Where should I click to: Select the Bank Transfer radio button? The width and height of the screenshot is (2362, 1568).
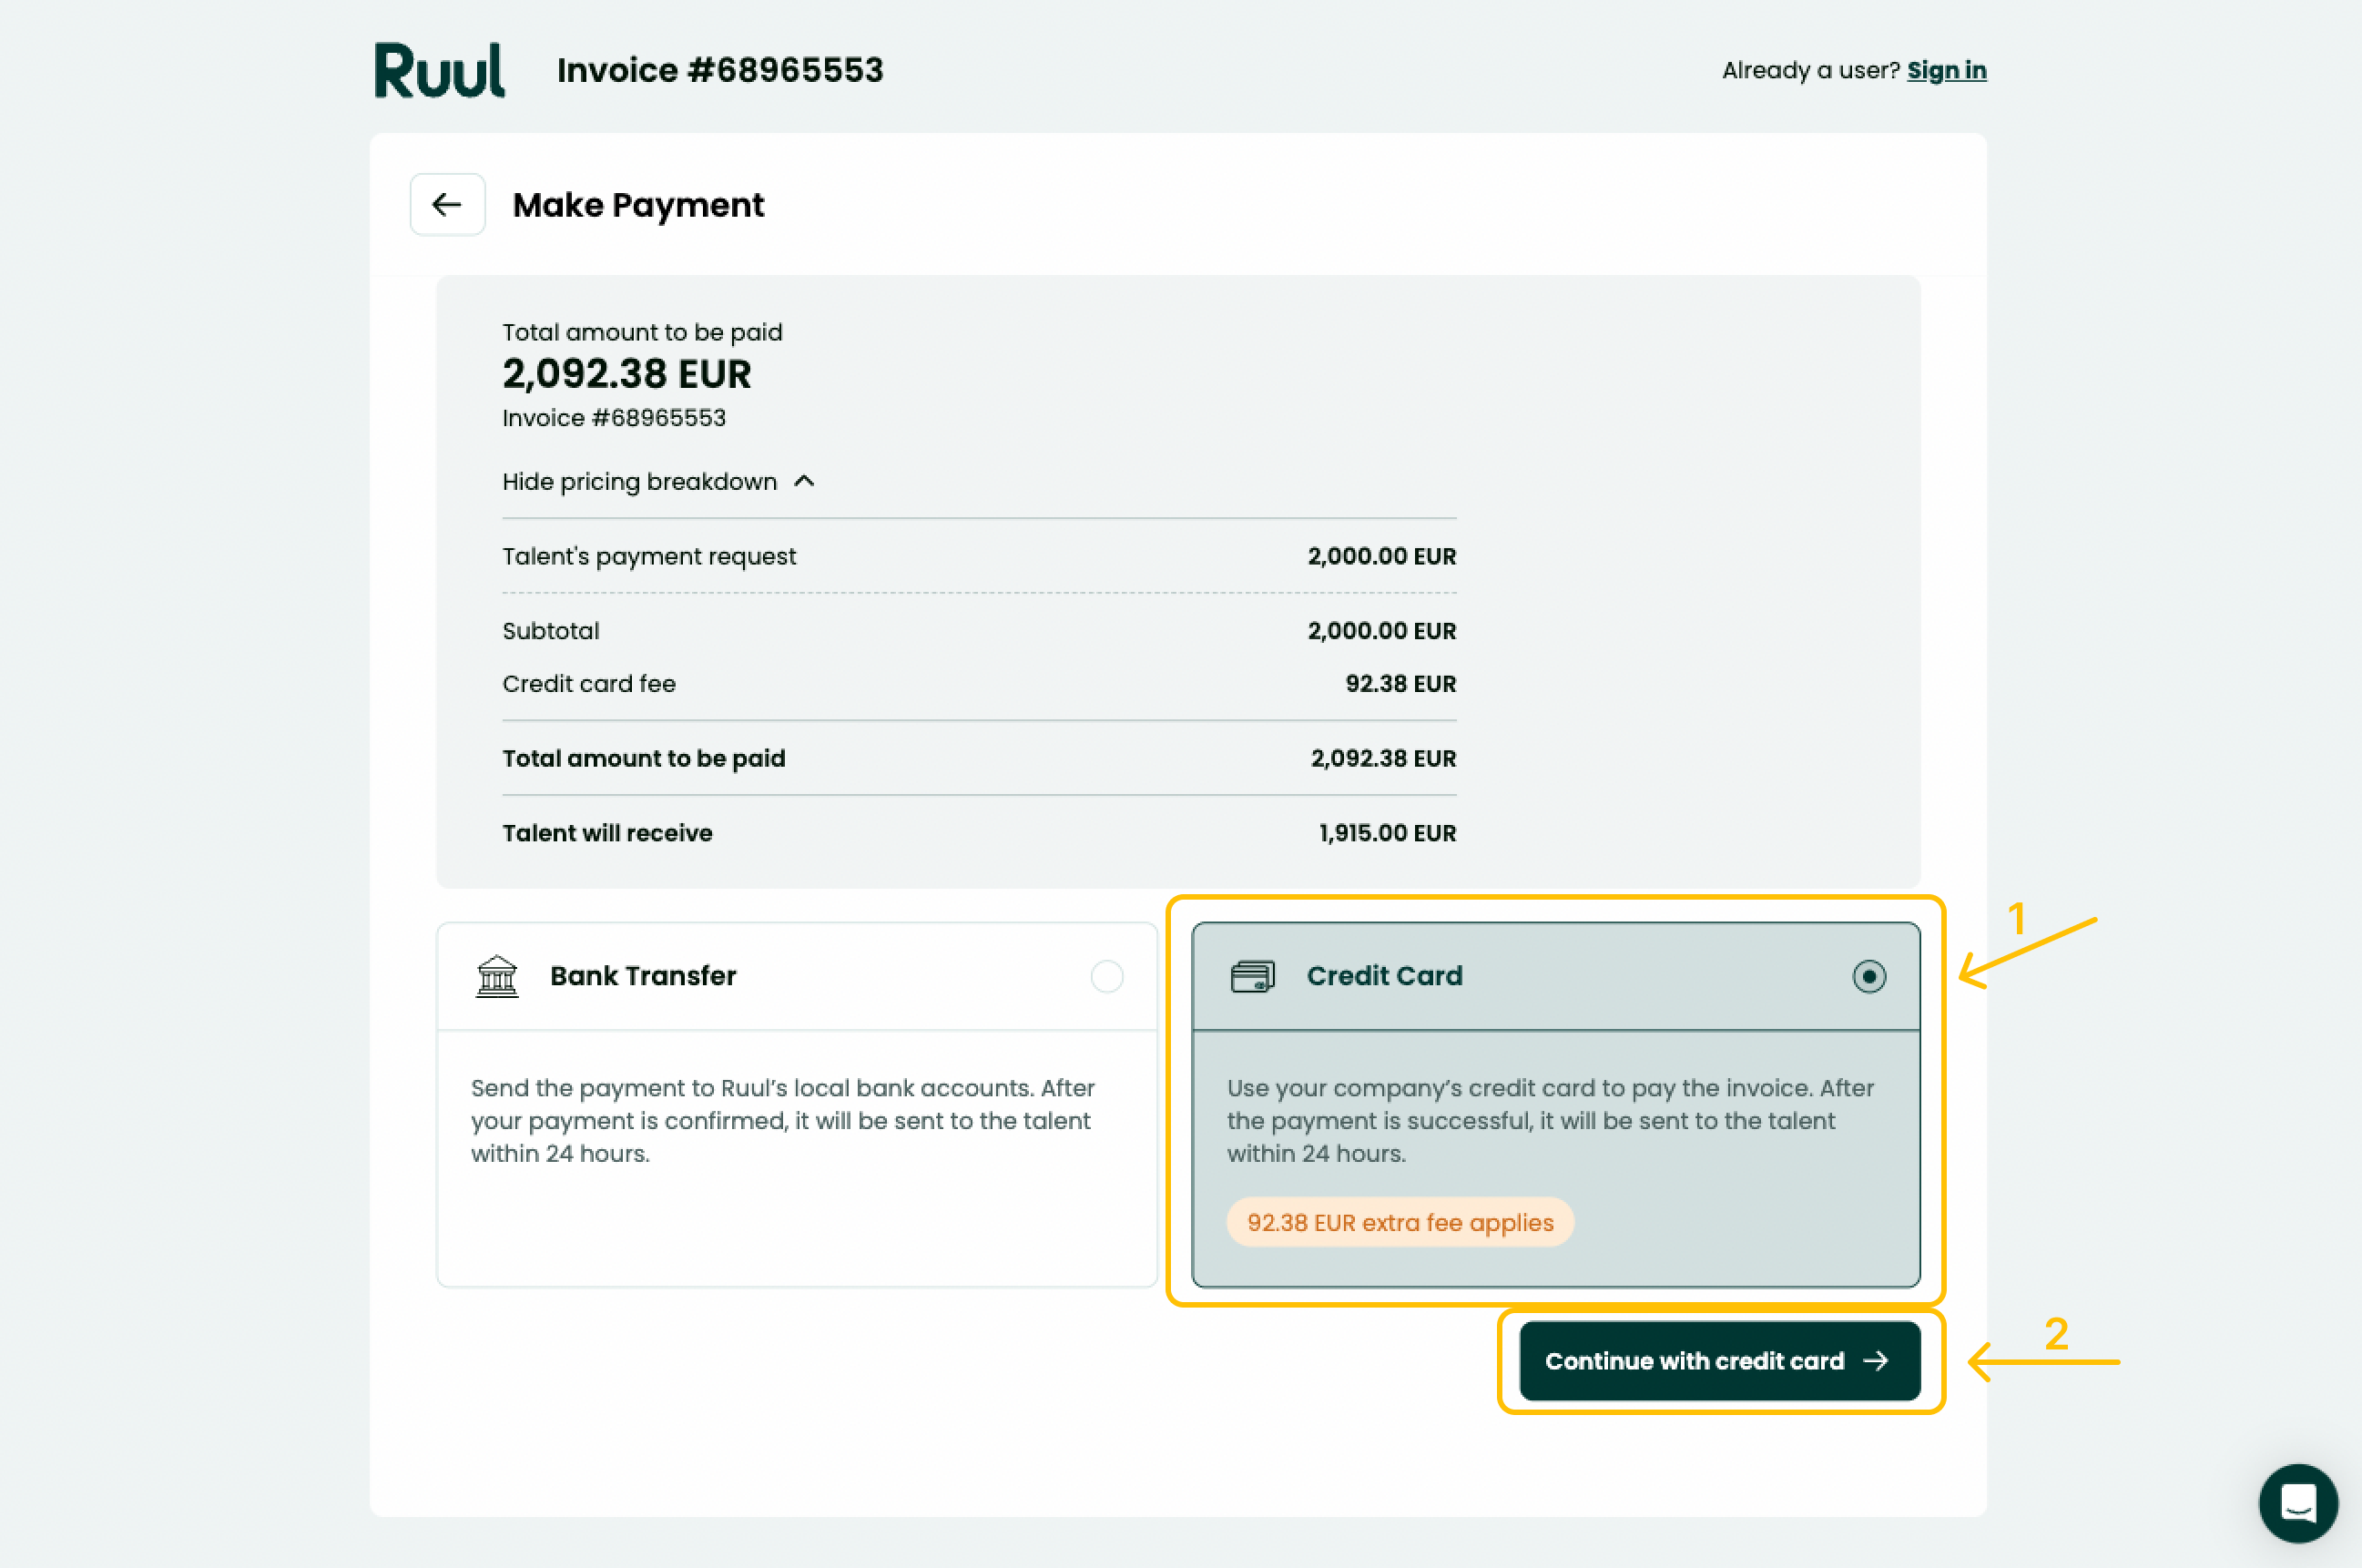coord(1107,976)
